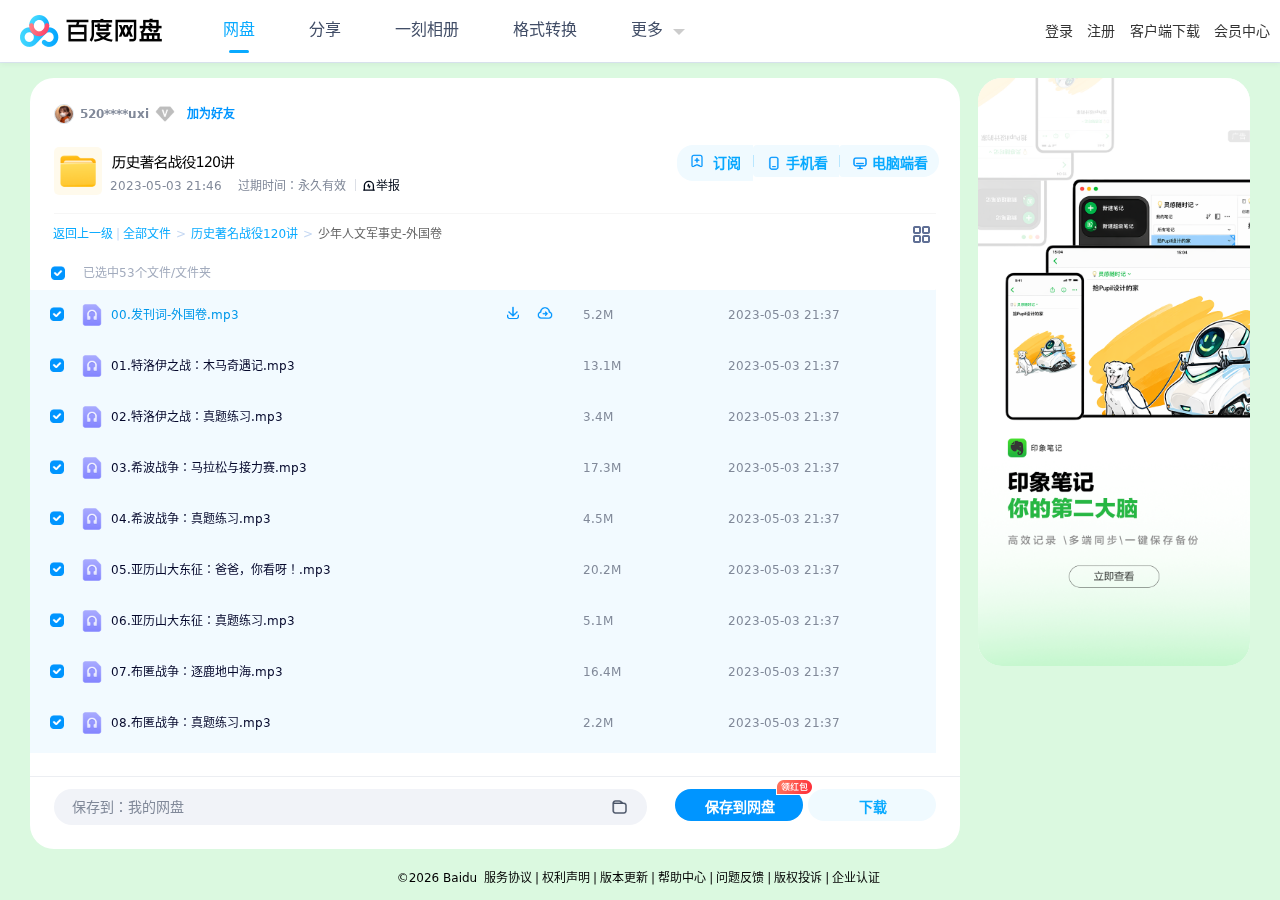Open file 00.发刊词-外国卷.mp3
The image size is (1280, 900).
175,314
